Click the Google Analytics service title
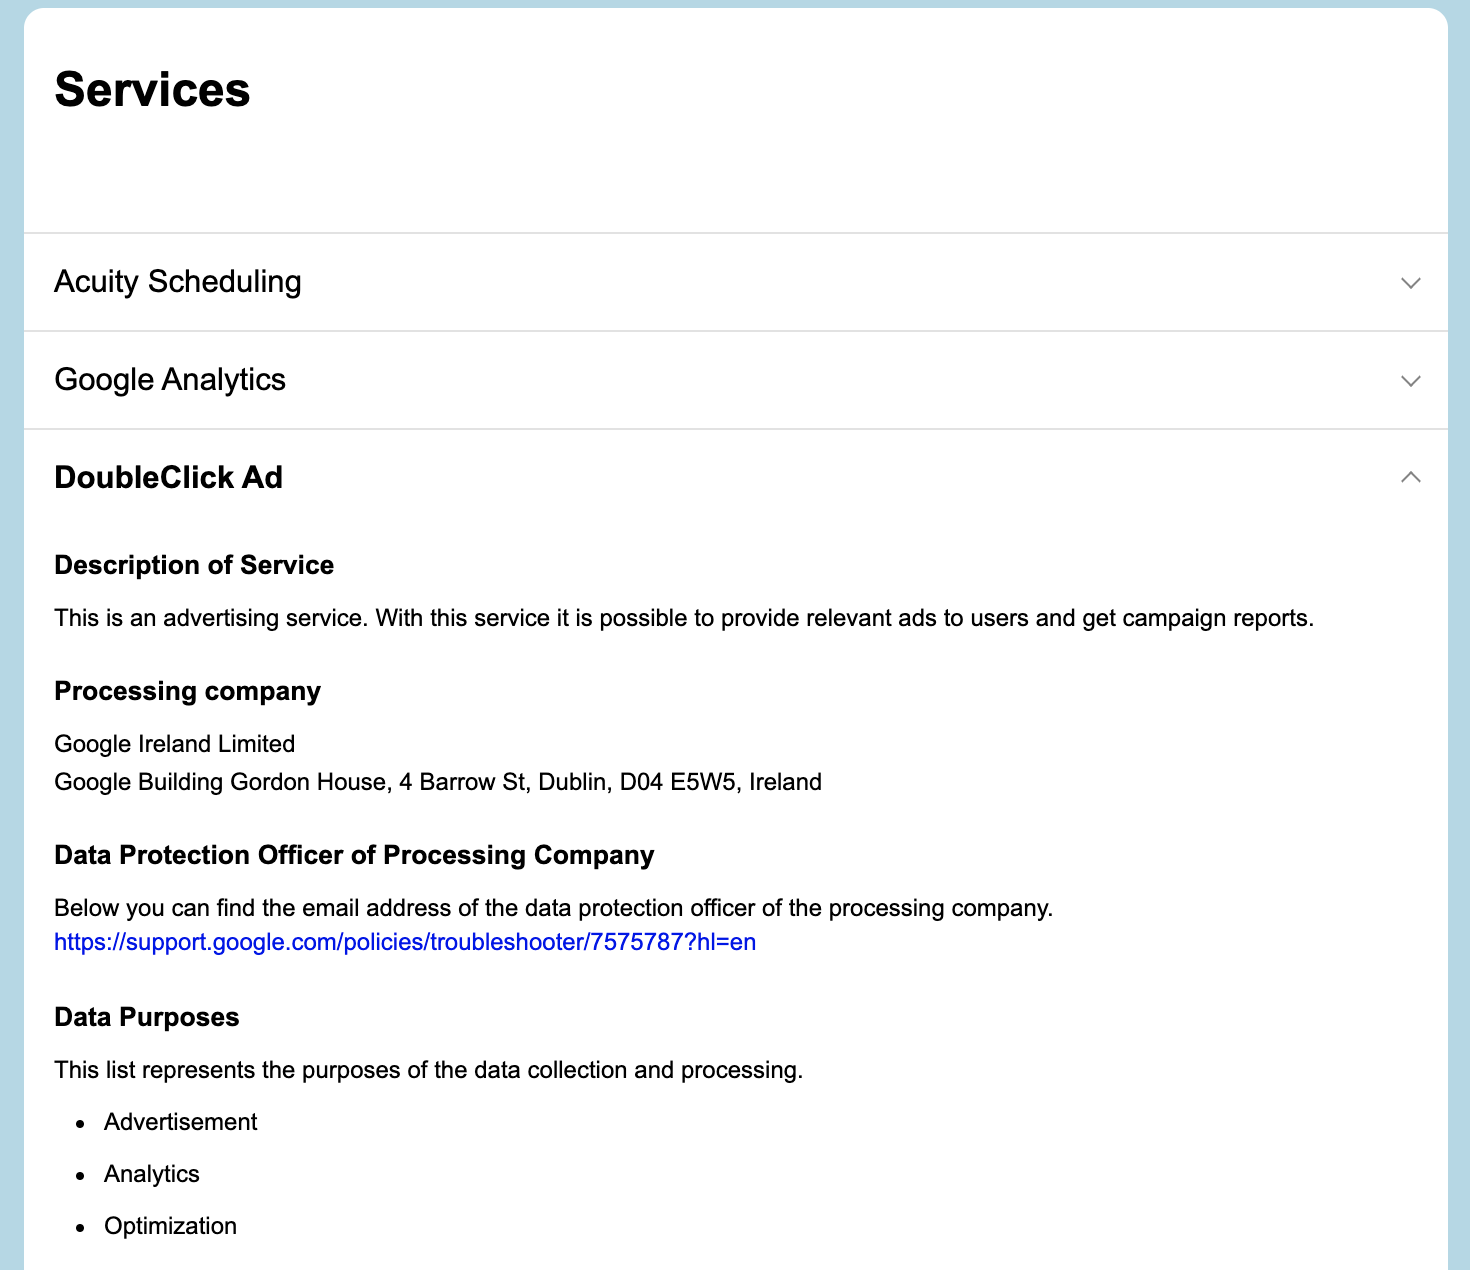Screen dimensions: 1470x1270 click(170, 380)
